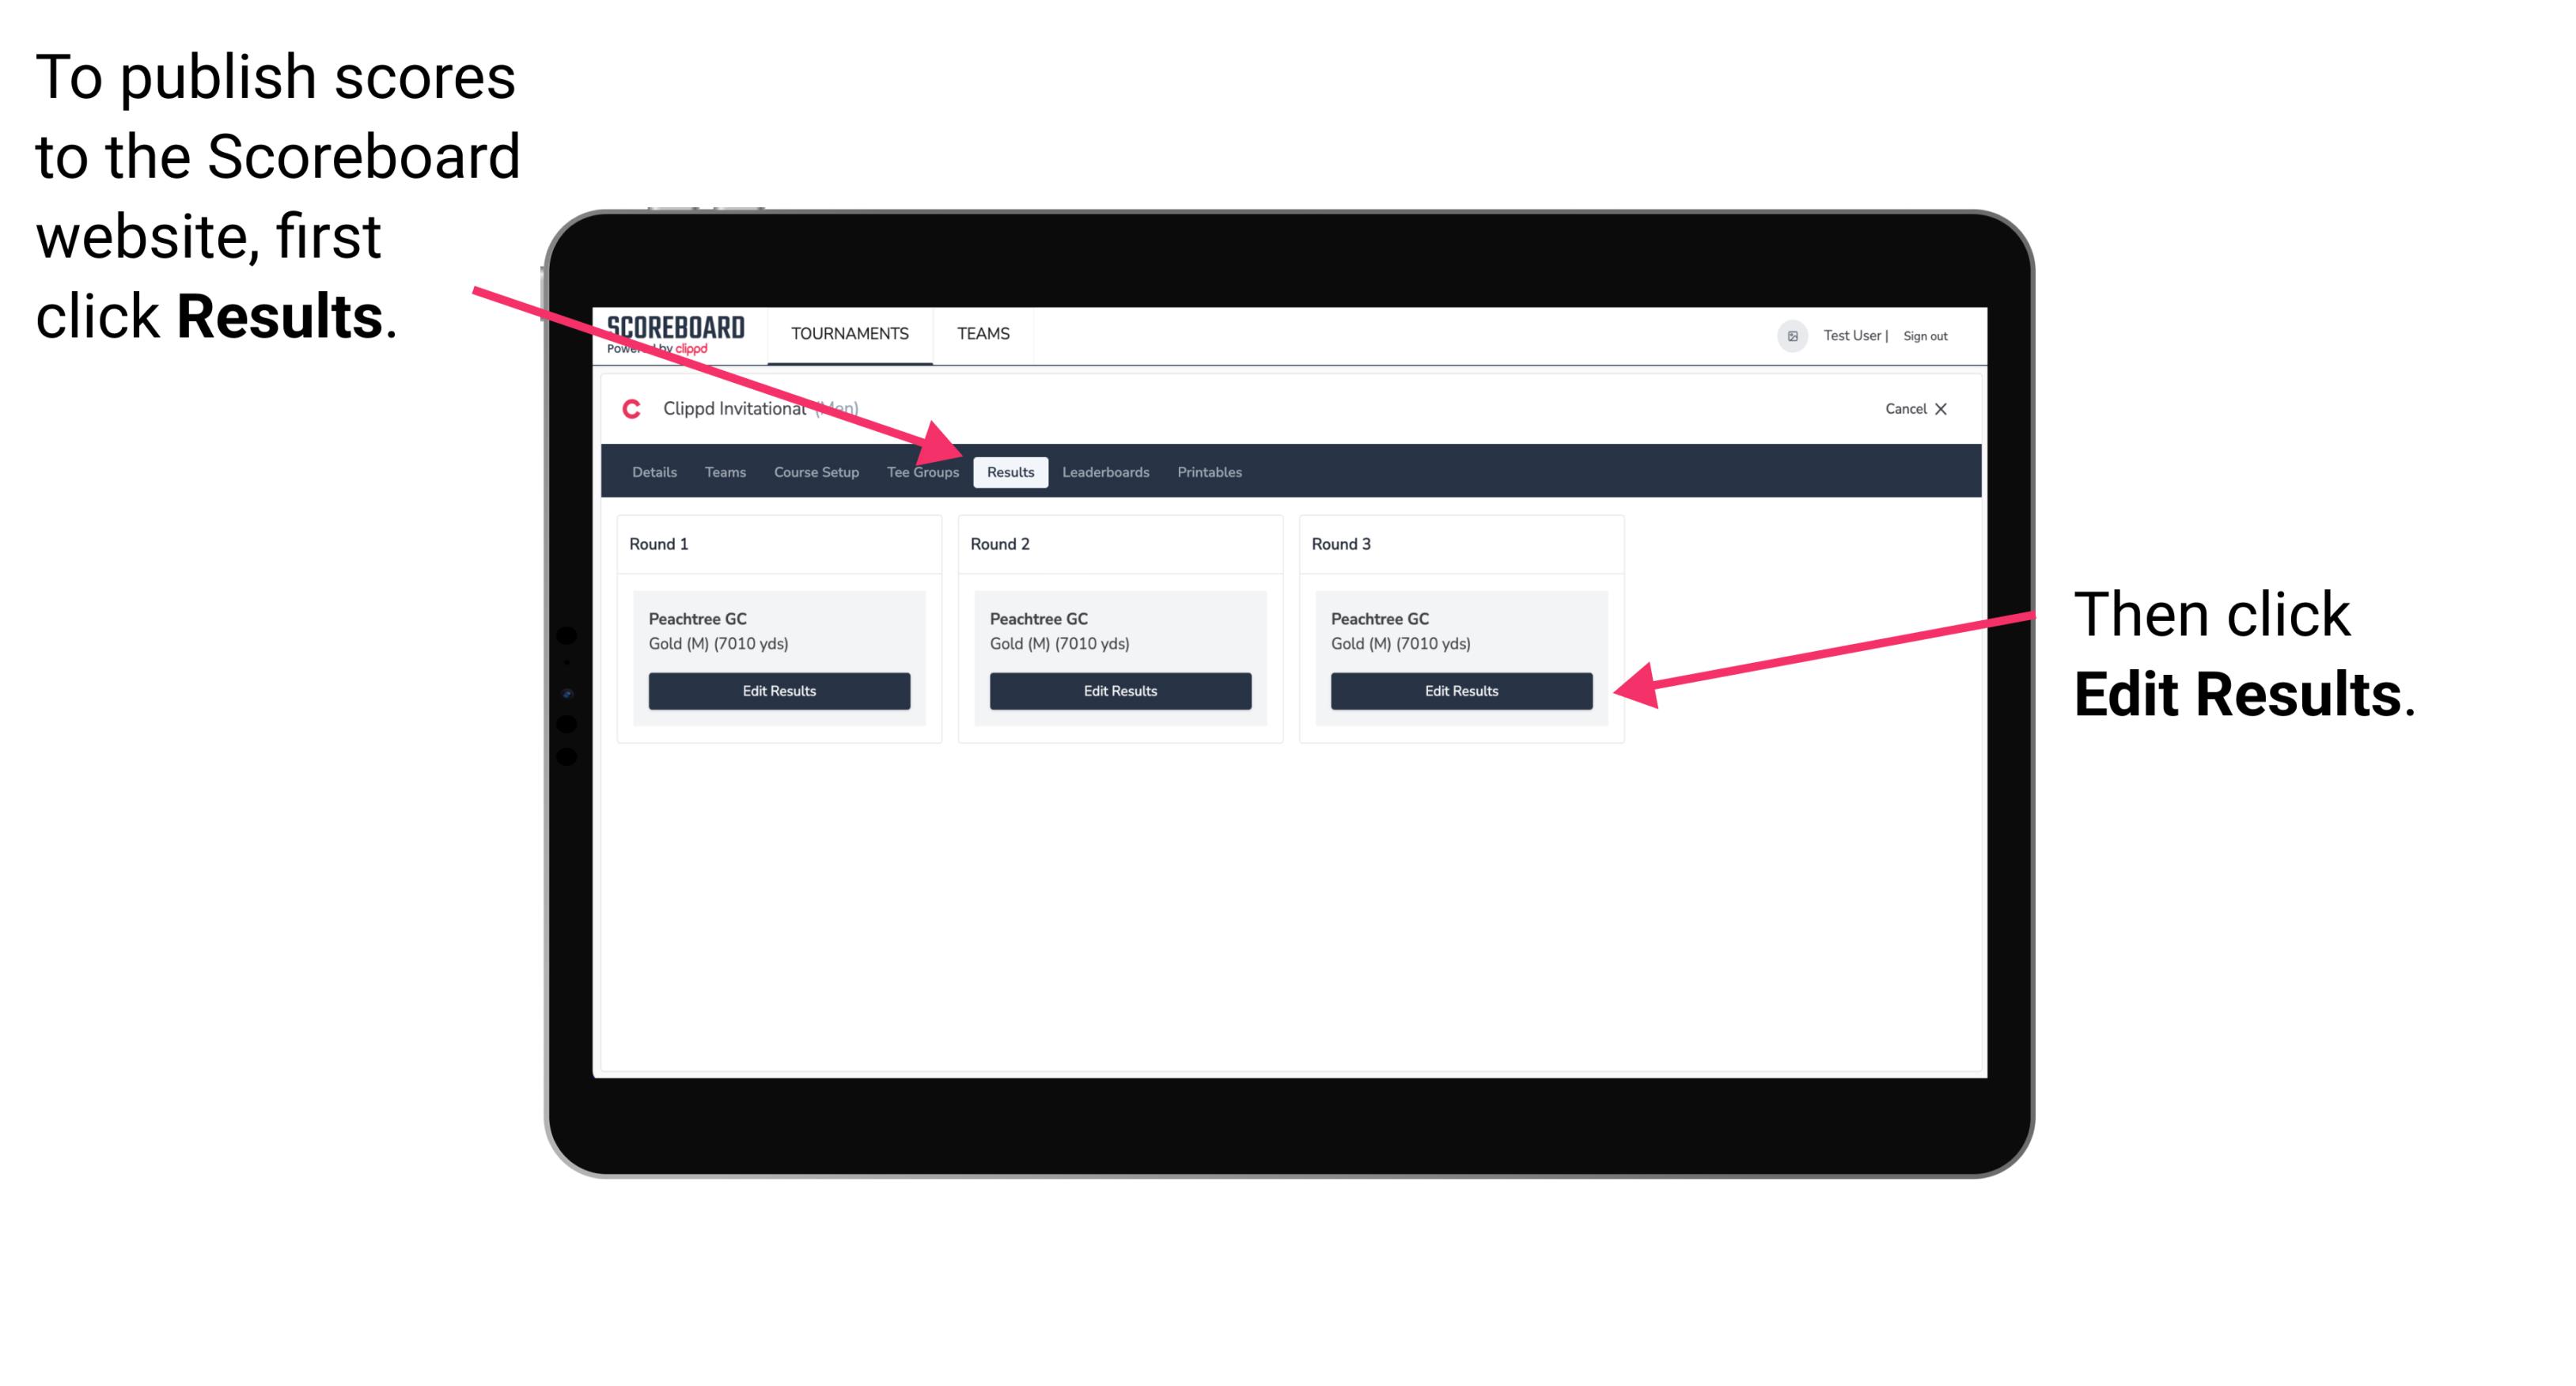
Task: Select the Results tab
Action: click(x=1010, y=473)
